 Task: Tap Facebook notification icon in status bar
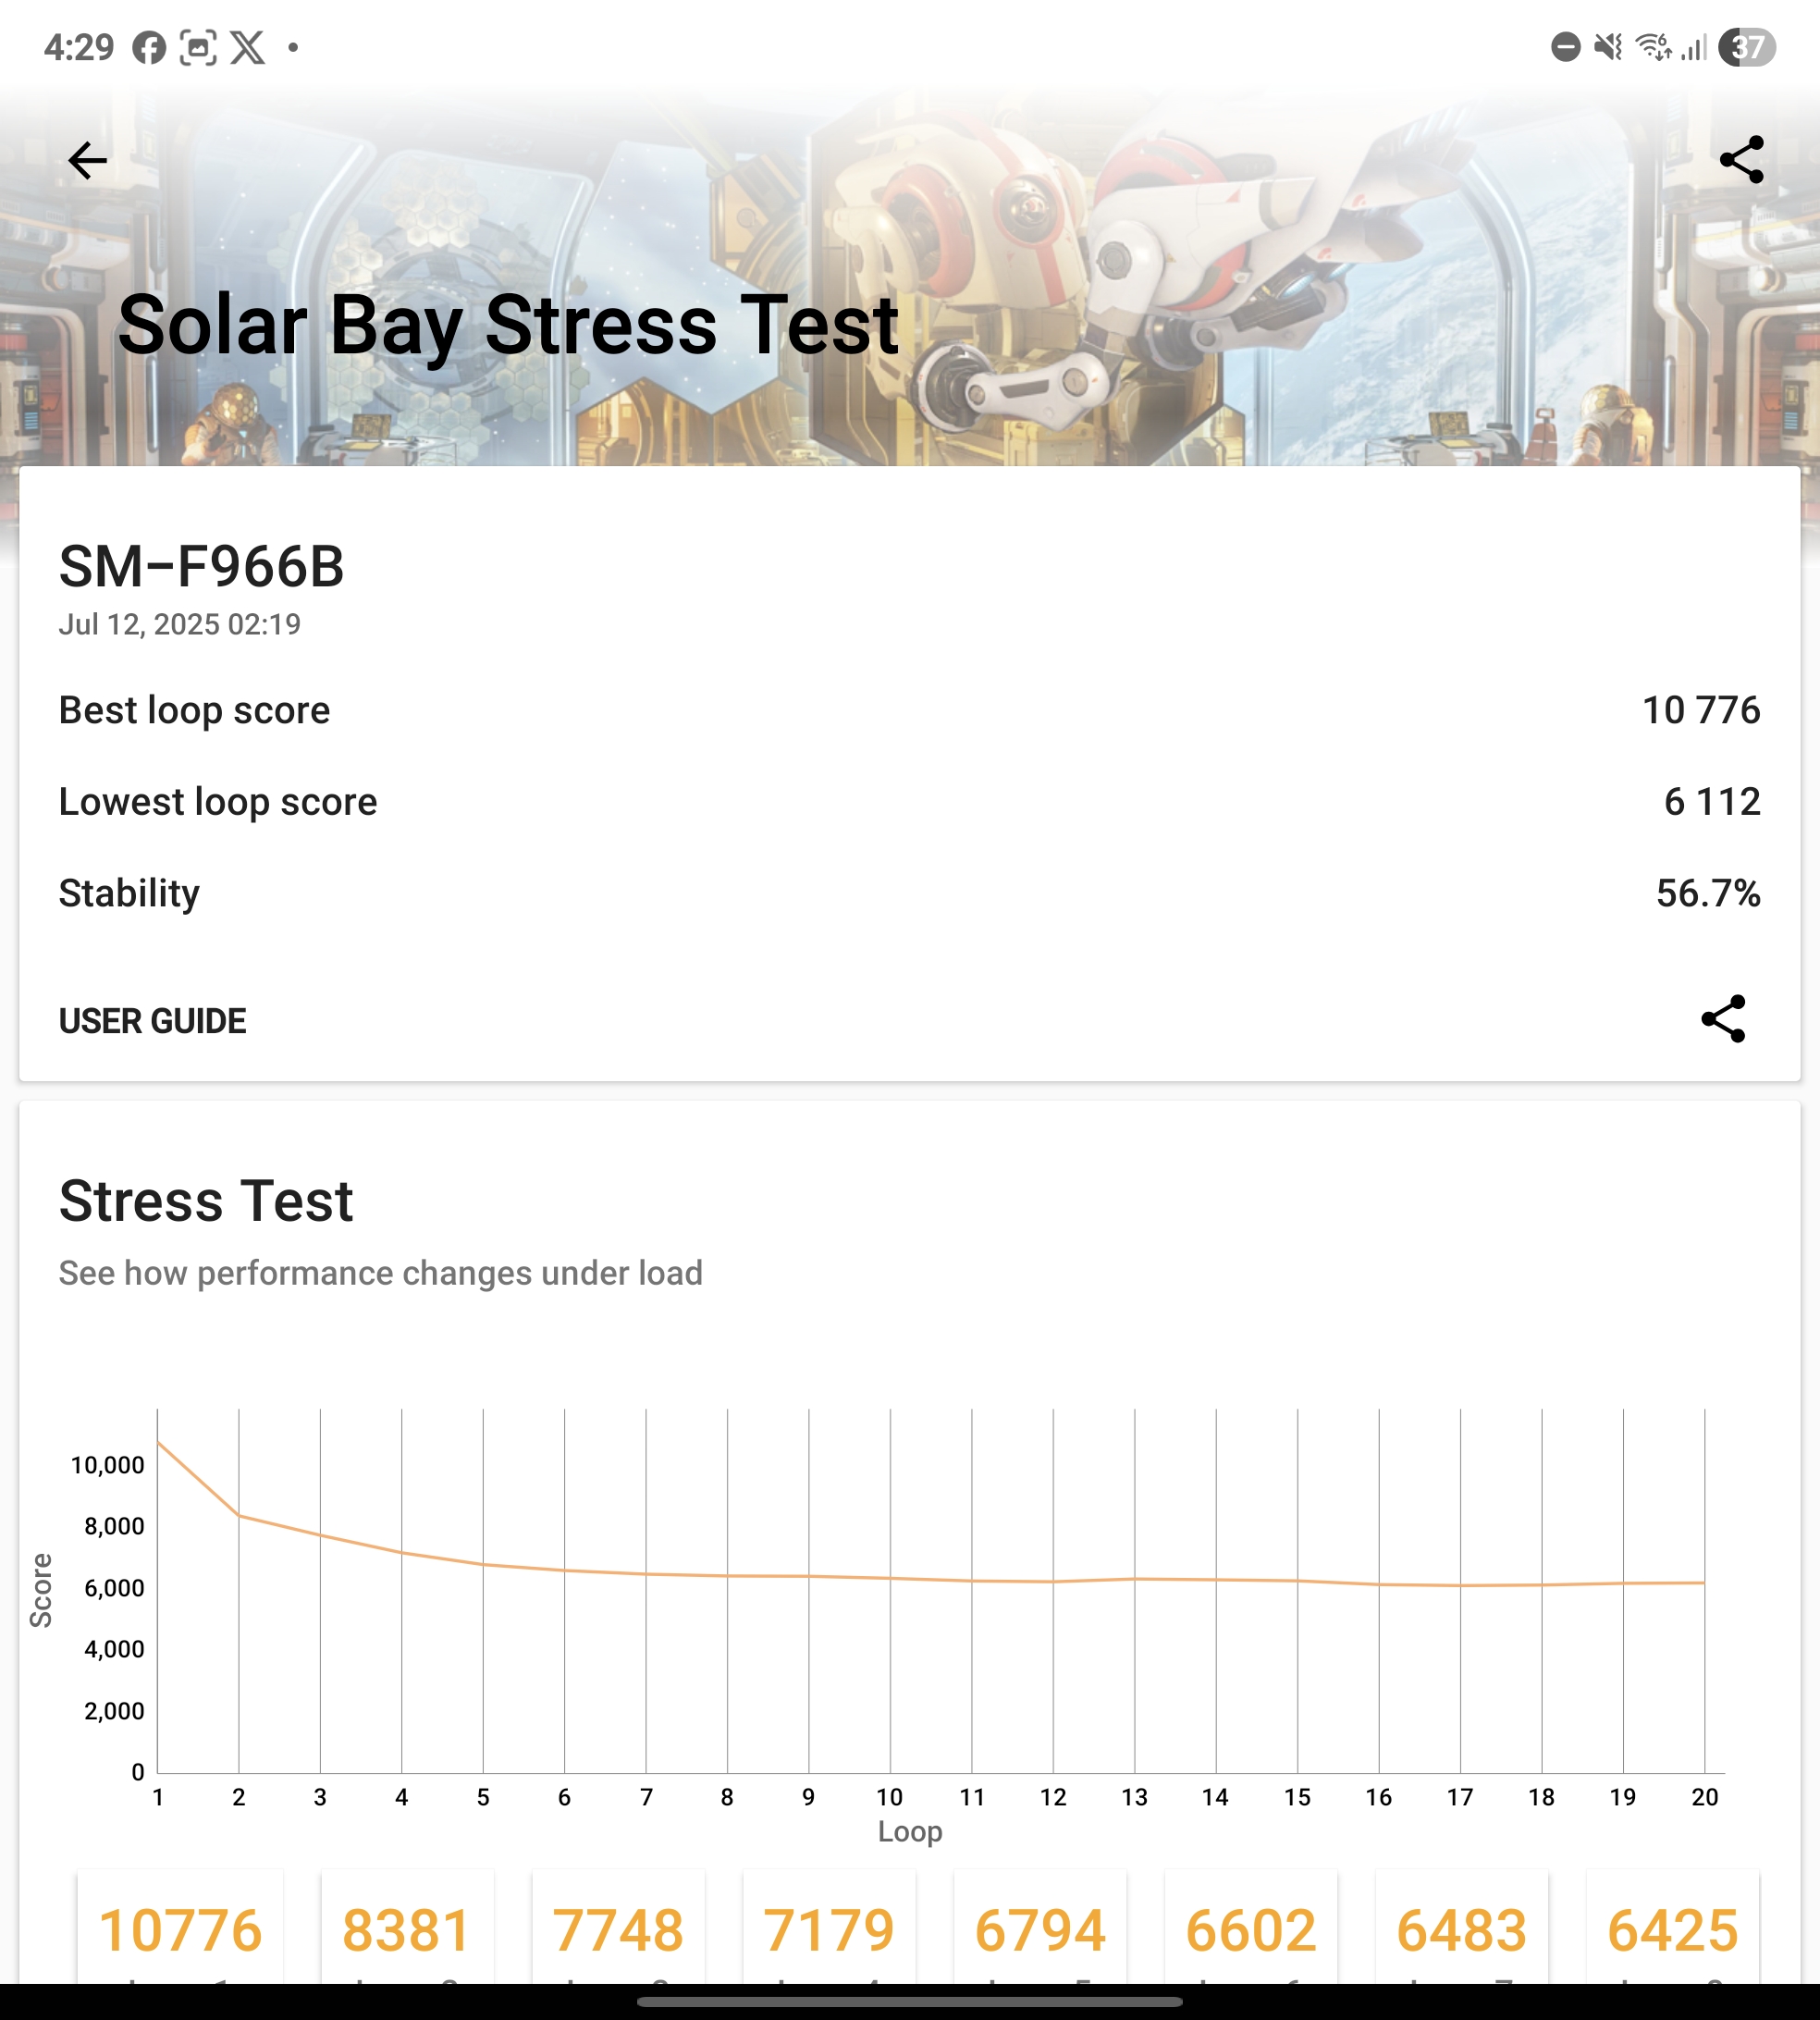149,47
